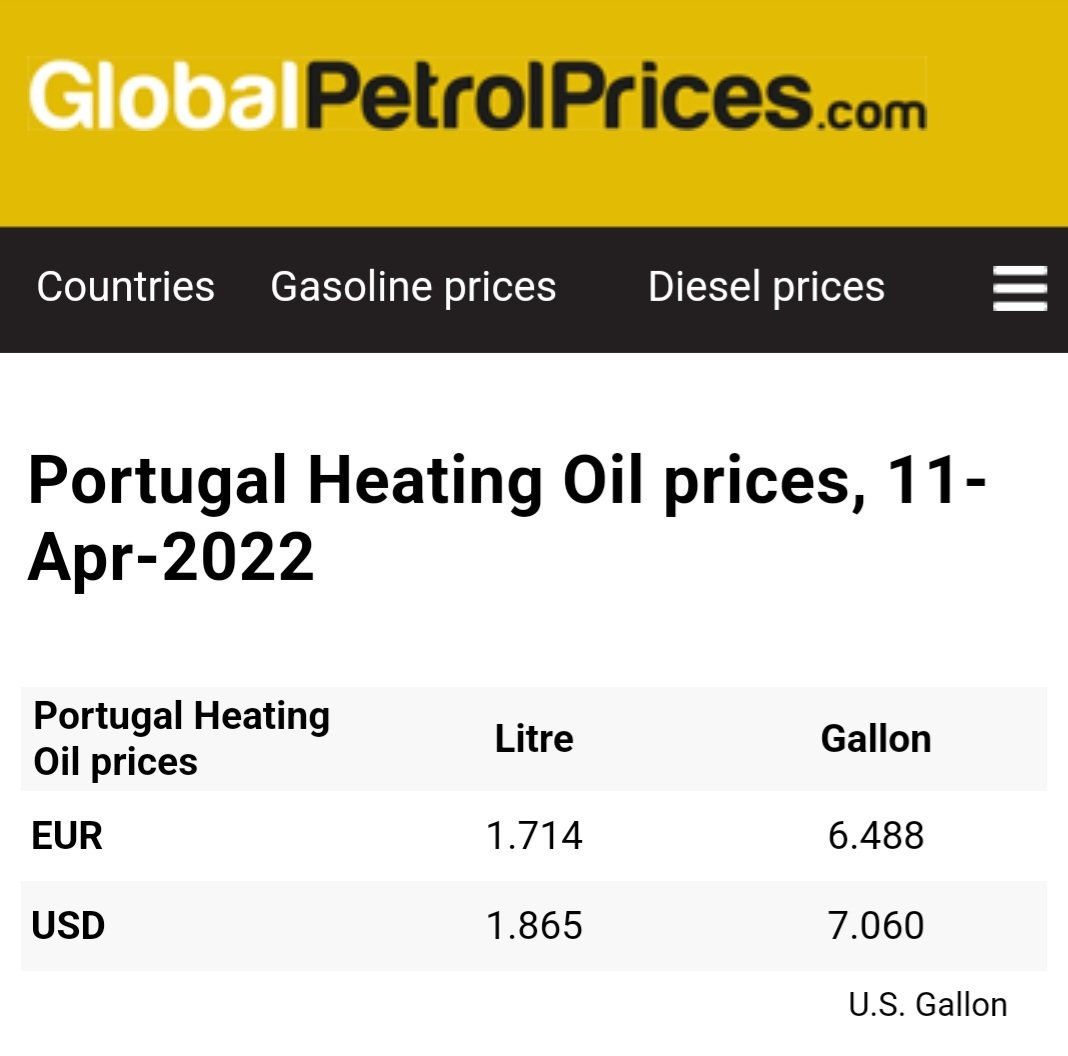Open the hamburger menu icon

[x=1019, y=288]
